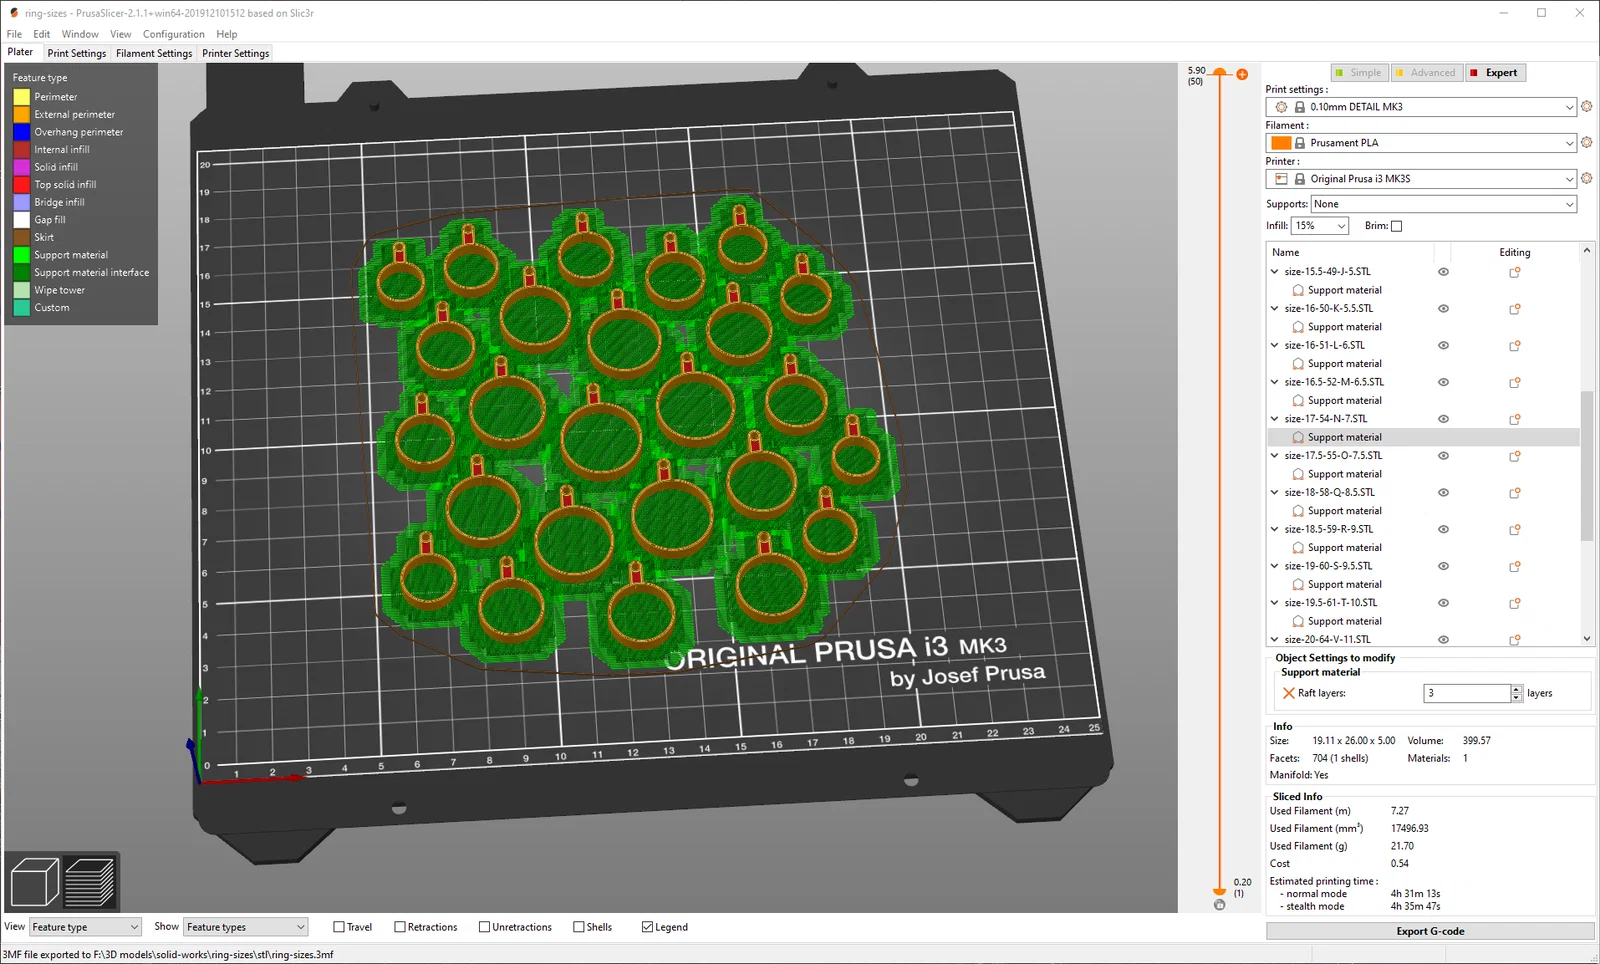1600x964 pixels.
Task: Hide the size-18.5-59-R-9.STL object
Action: [1443, 530]
